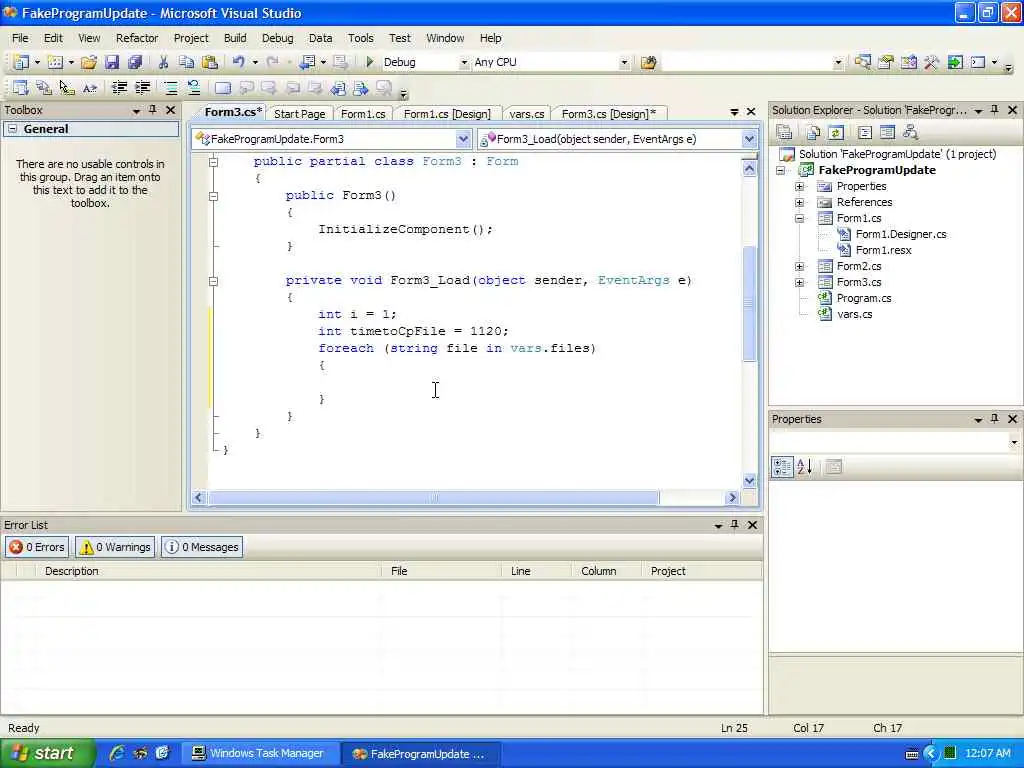The image size is (1024, 768).
Task: Toggle the 0 Errors filter
Action: click(x=37, y=547)
